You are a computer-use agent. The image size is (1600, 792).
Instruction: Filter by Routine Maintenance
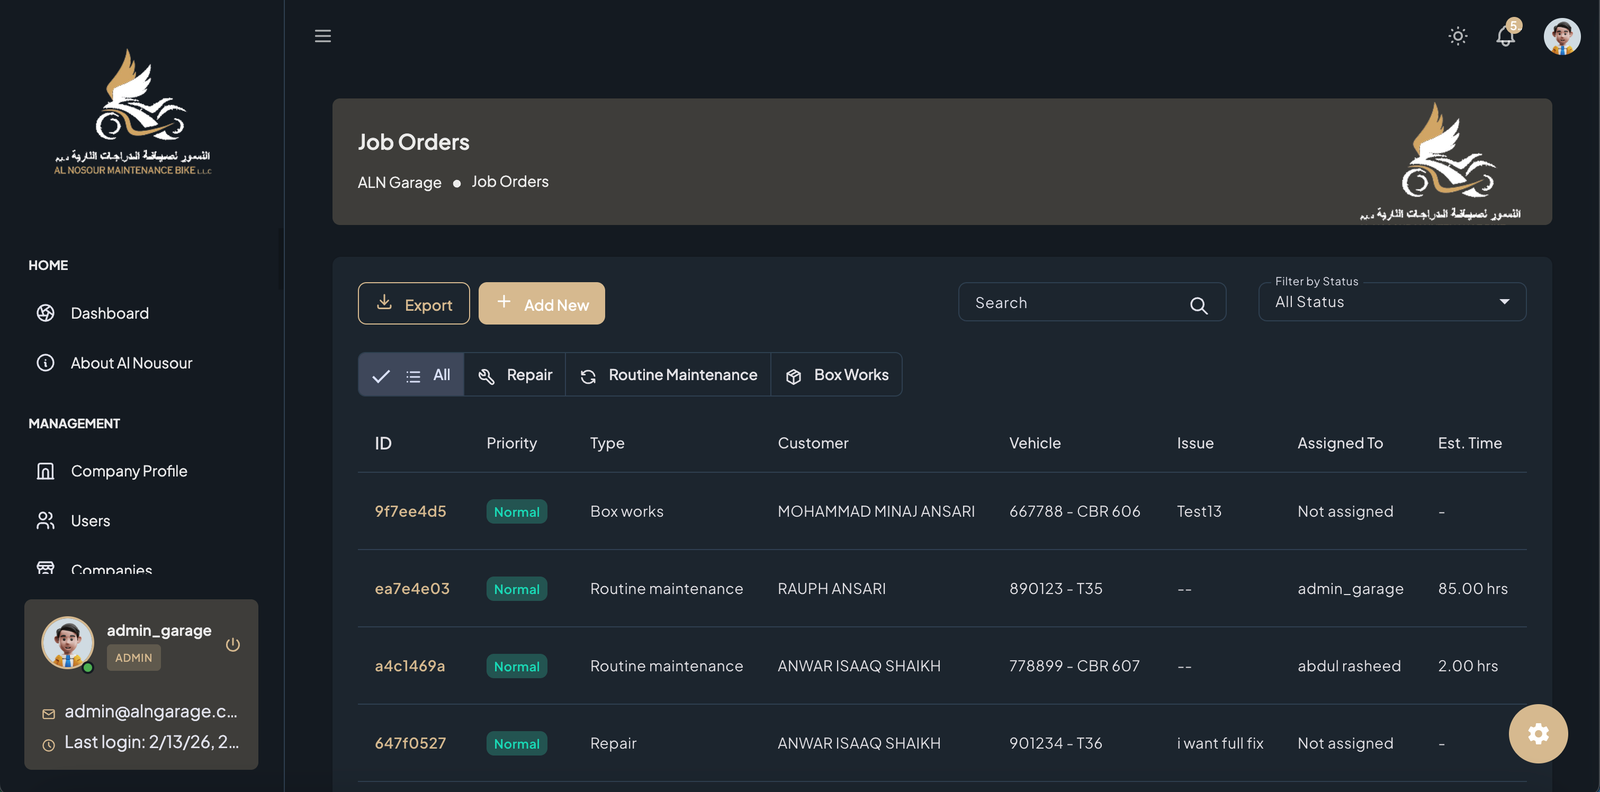(668, 375)
